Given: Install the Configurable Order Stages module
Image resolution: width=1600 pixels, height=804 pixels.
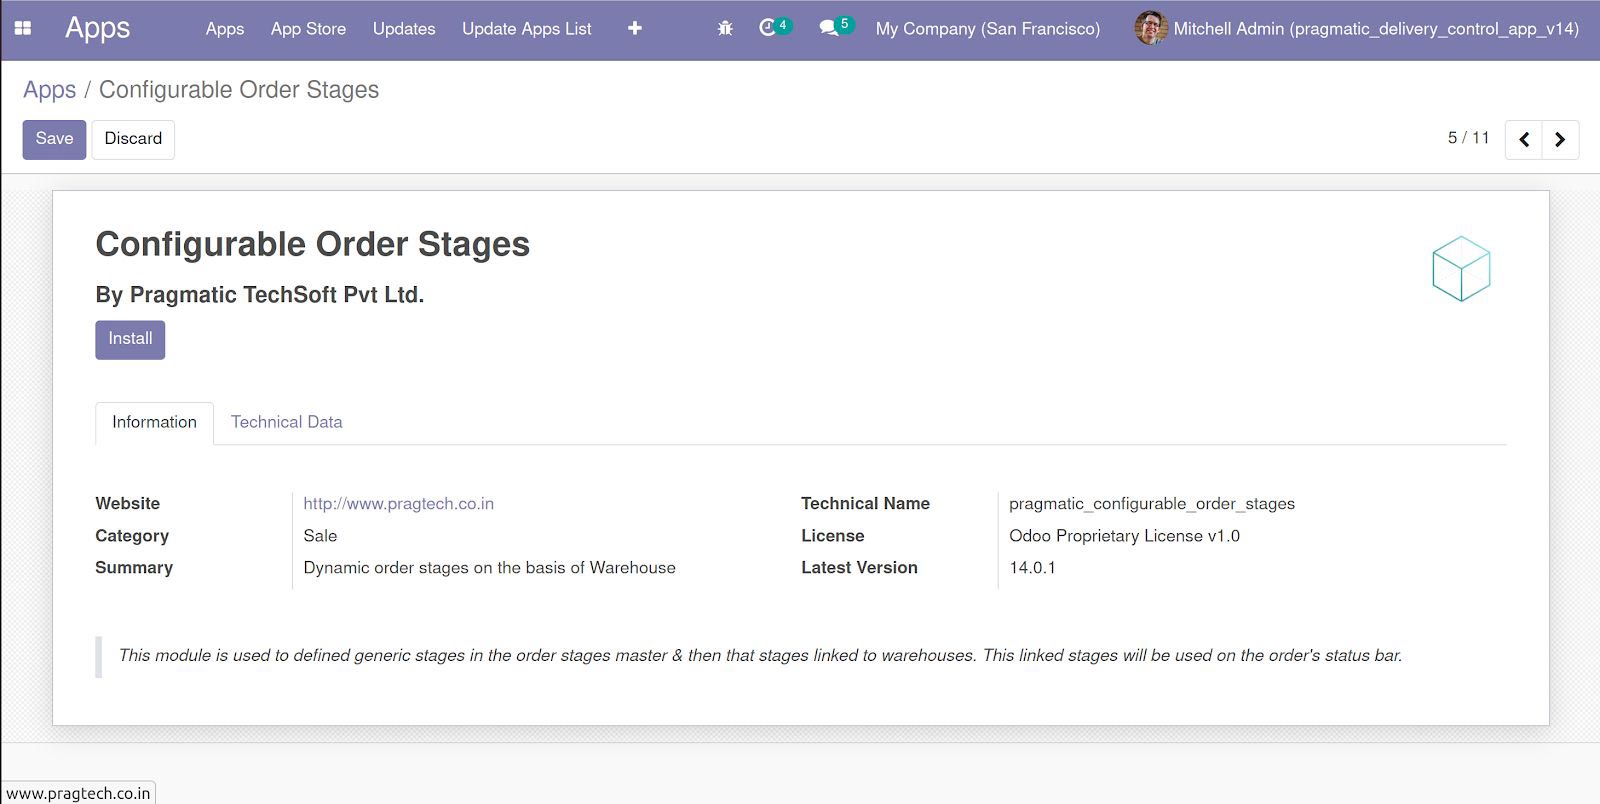Looking at the screenshot, I should (x=130, y=339).
